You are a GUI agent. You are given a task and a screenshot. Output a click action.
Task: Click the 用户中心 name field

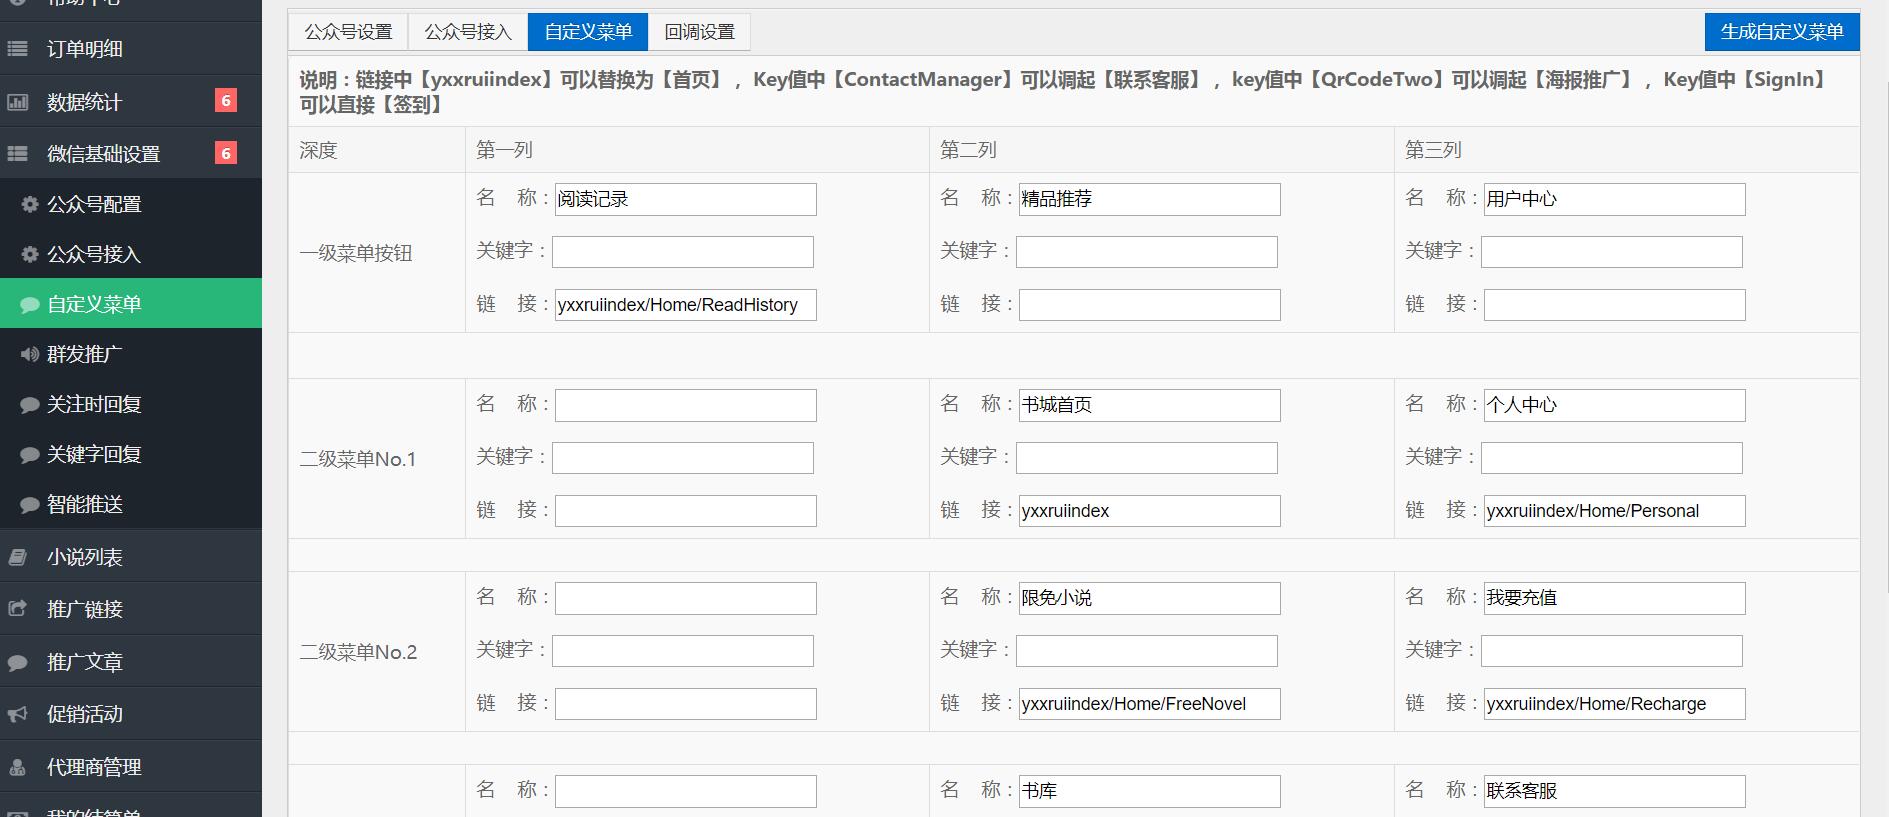click(1615, 199)
